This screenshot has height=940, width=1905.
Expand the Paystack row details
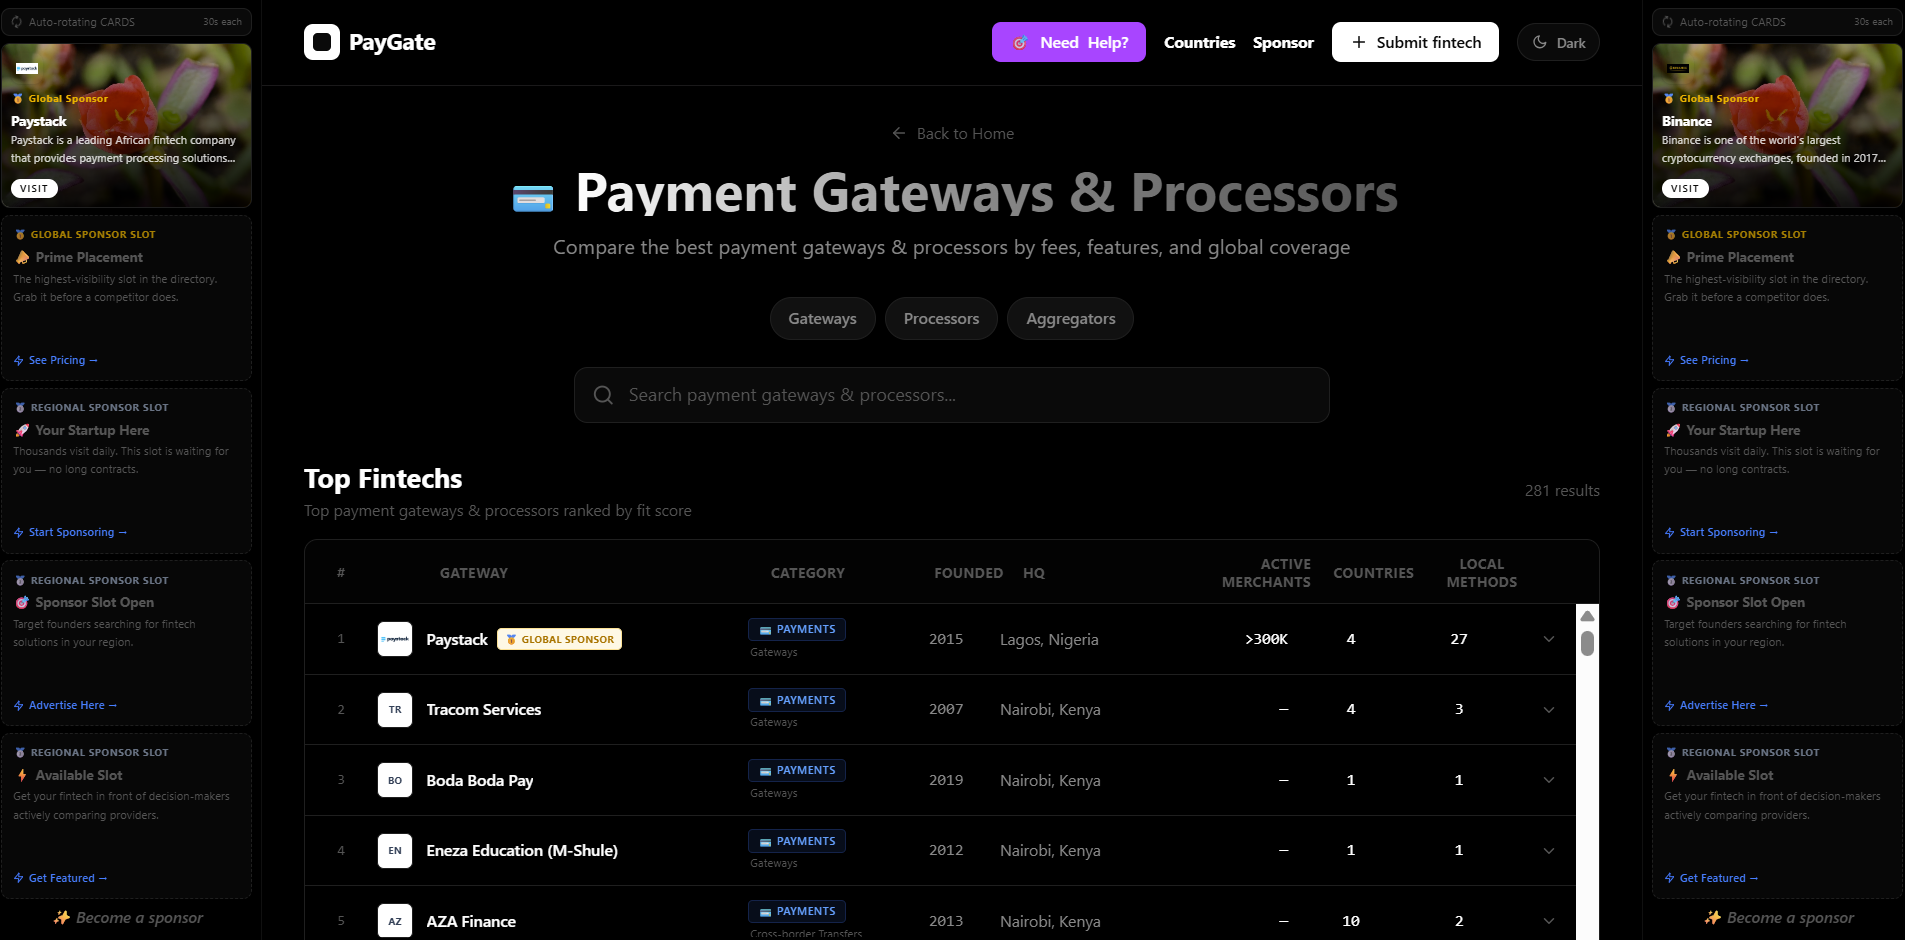(1547, 639)
